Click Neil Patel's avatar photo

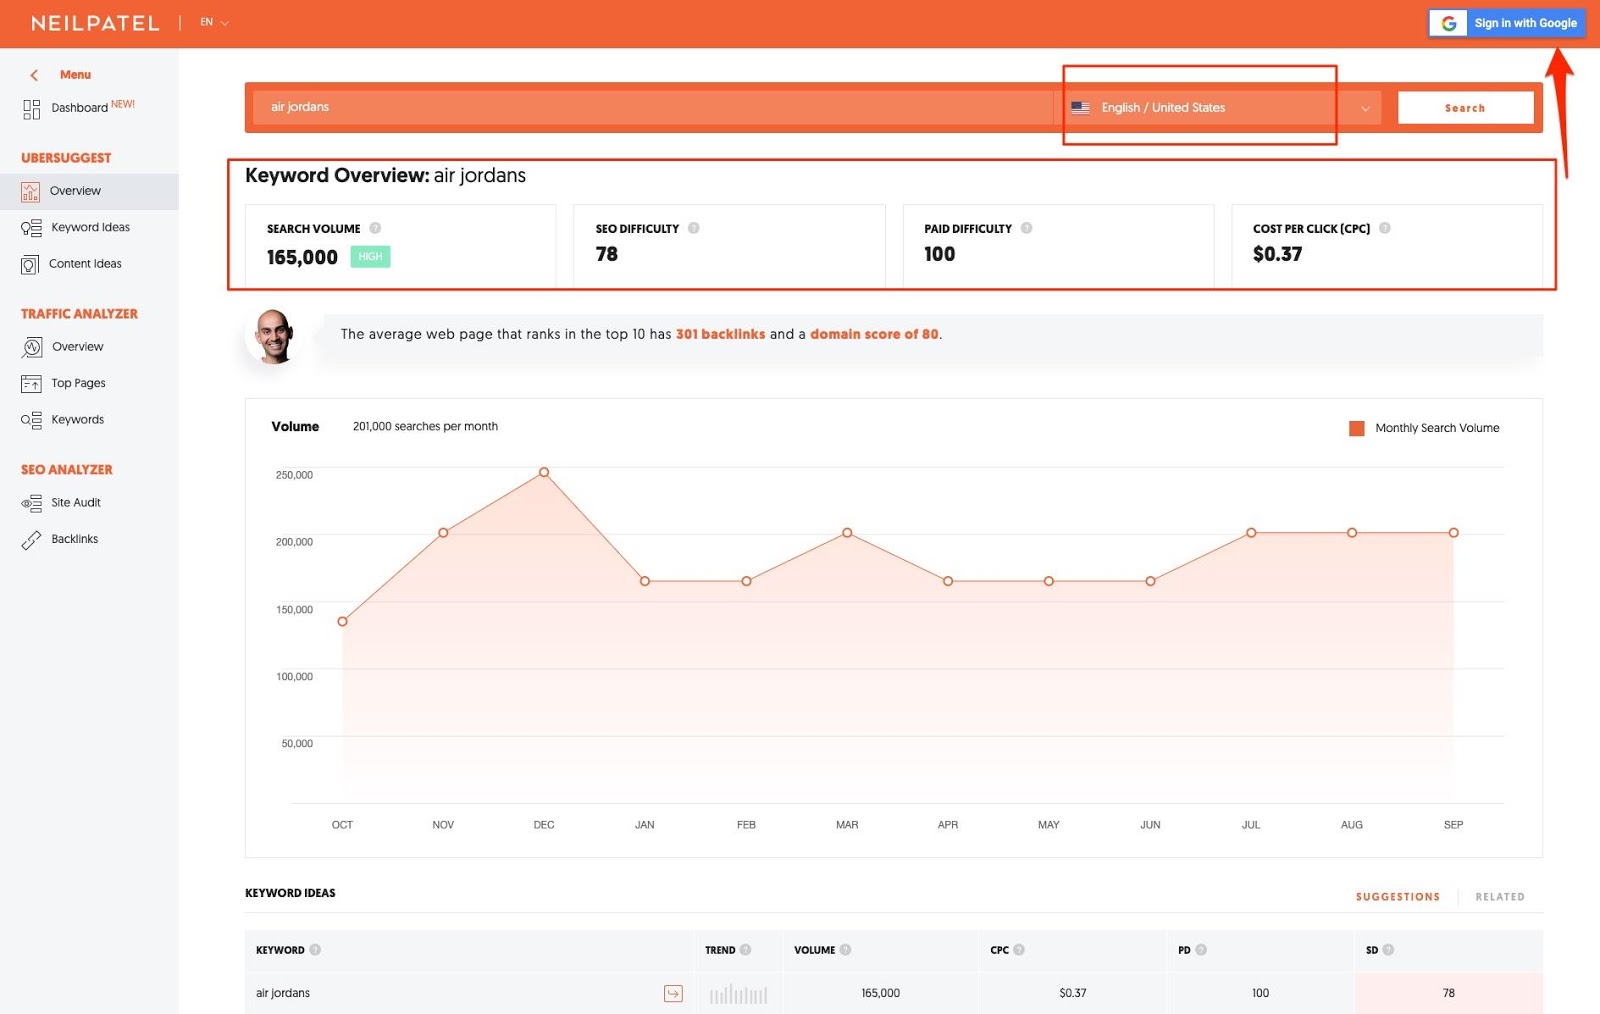pos(273,336)
